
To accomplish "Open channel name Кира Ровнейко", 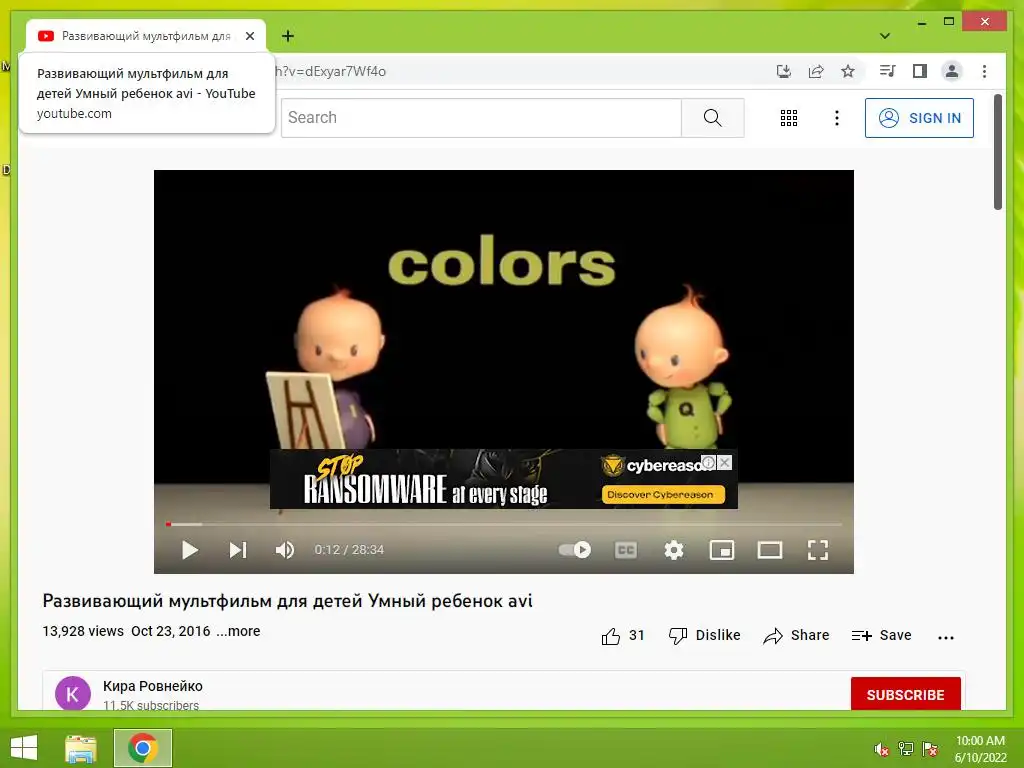I will pos(153,686).
